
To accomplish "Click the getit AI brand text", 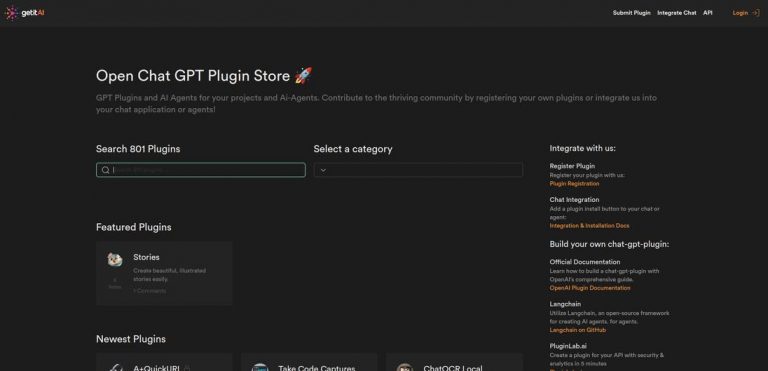I will pyautogui.click(x=33, y=13).
